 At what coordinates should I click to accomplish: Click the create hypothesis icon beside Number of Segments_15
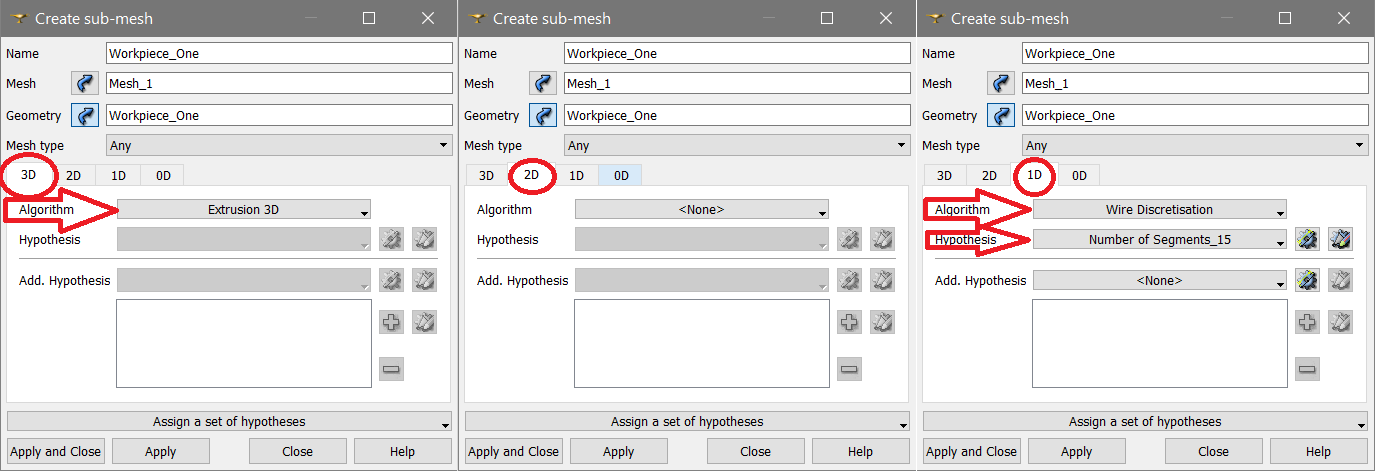[x=1307, y=239]
